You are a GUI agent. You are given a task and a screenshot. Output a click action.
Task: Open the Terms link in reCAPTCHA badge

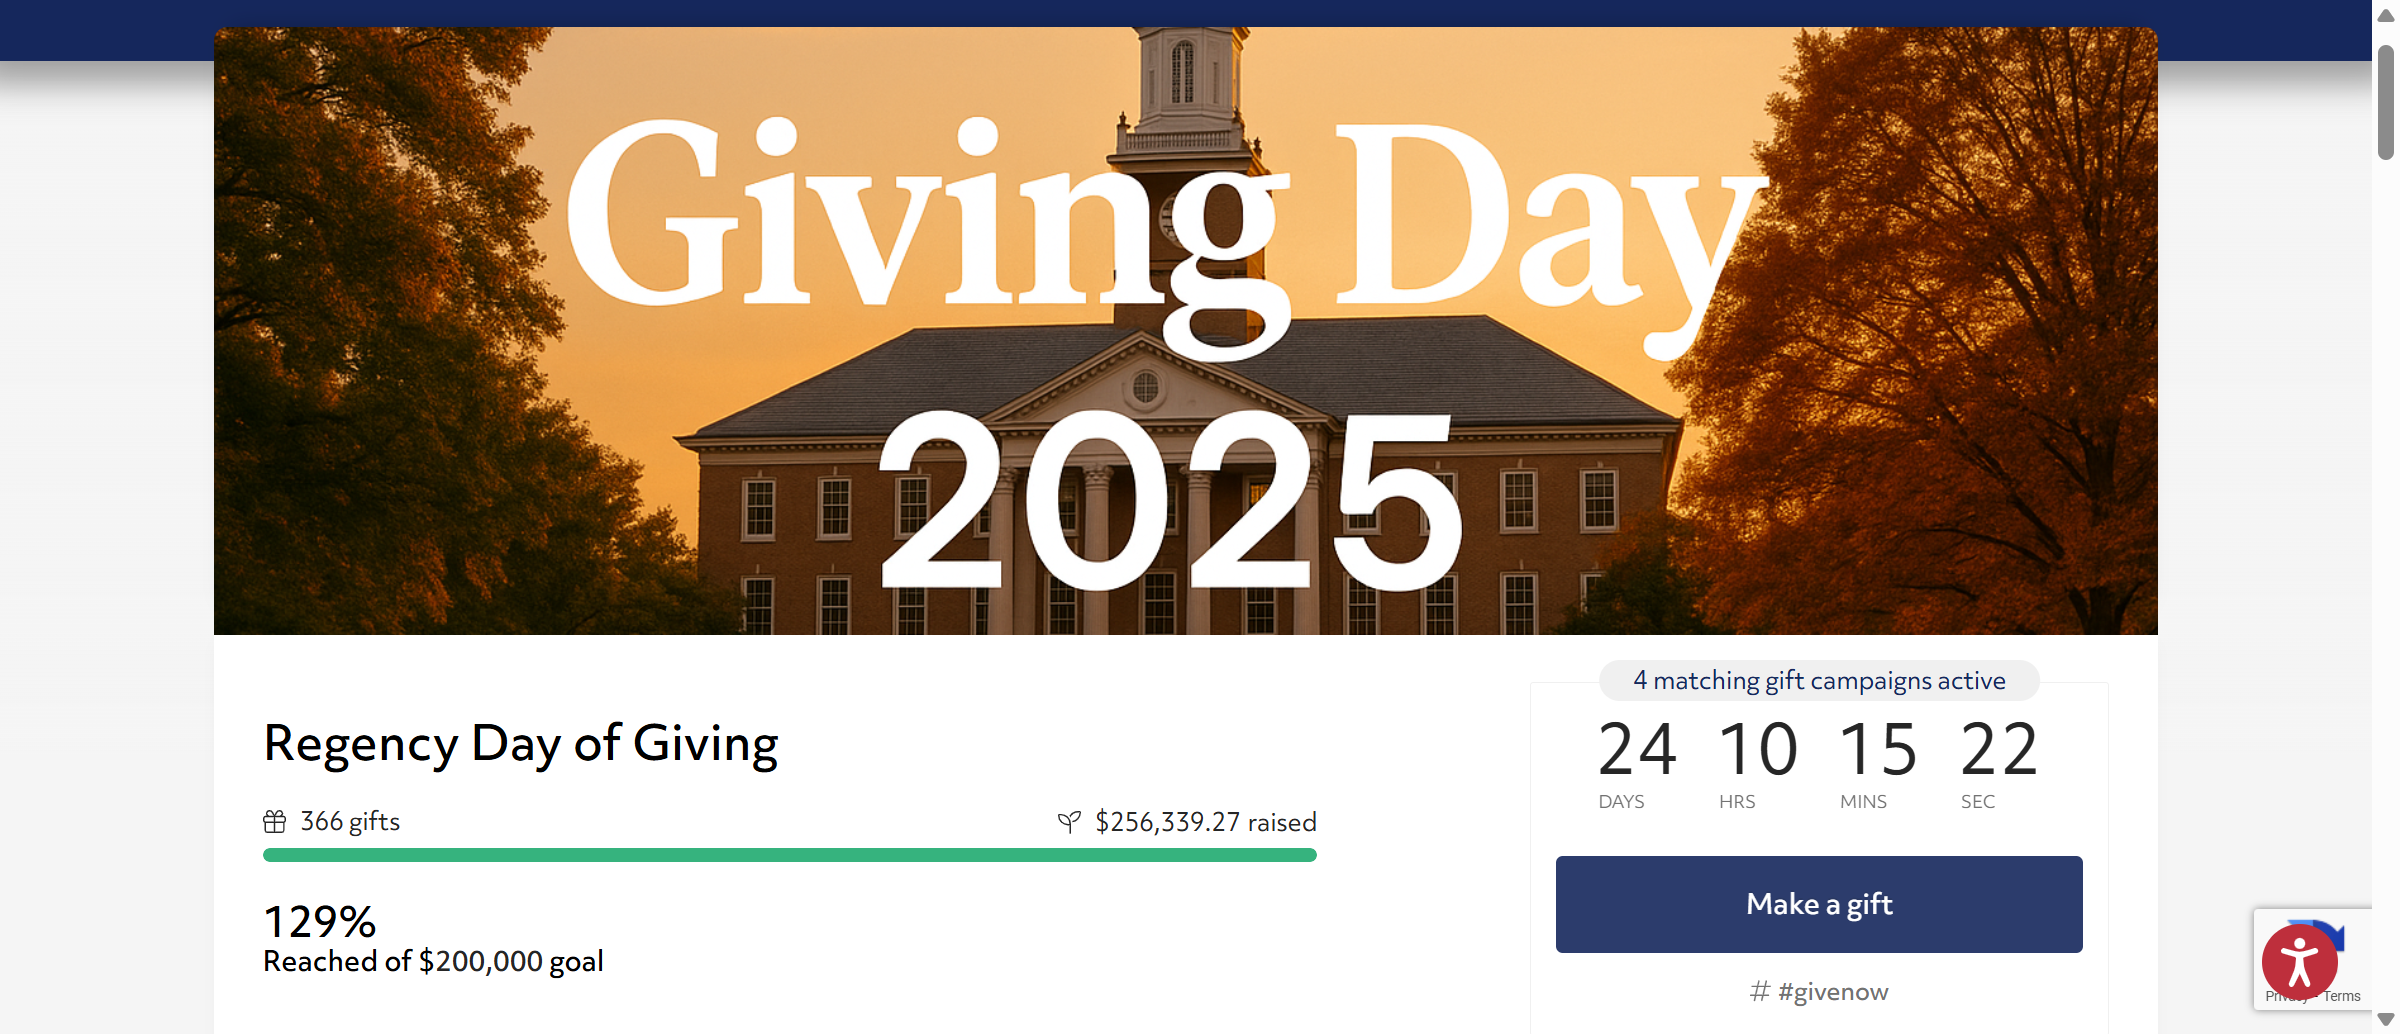pos(2342,996)
